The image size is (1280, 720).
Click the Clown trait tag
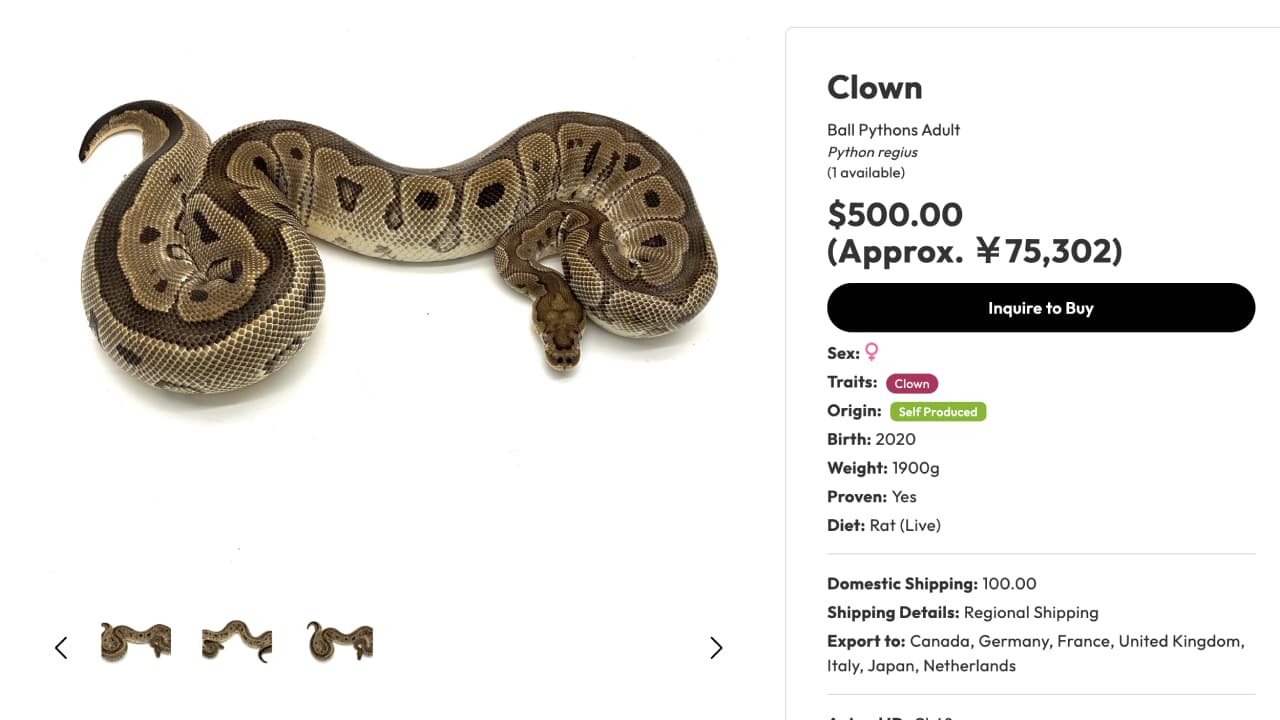[x=912, y=383]
